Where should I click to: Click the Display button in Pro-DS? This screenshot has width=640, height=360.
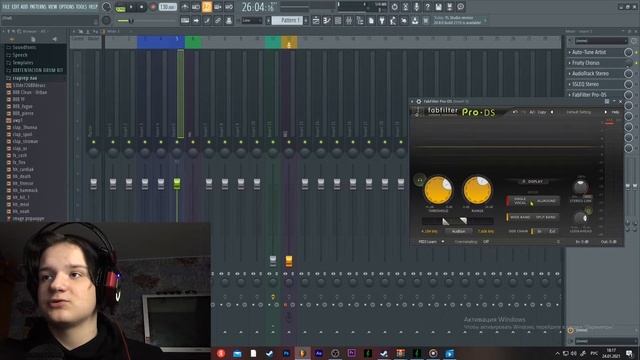[x=533, y=181]
